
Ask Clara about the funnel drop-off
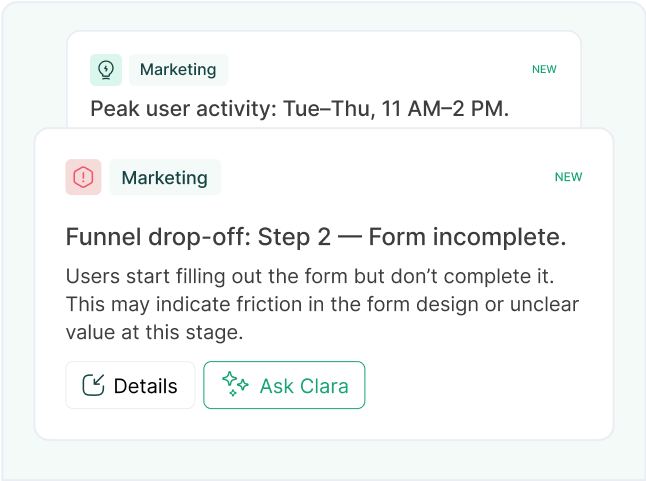click(x=284, y=385)
